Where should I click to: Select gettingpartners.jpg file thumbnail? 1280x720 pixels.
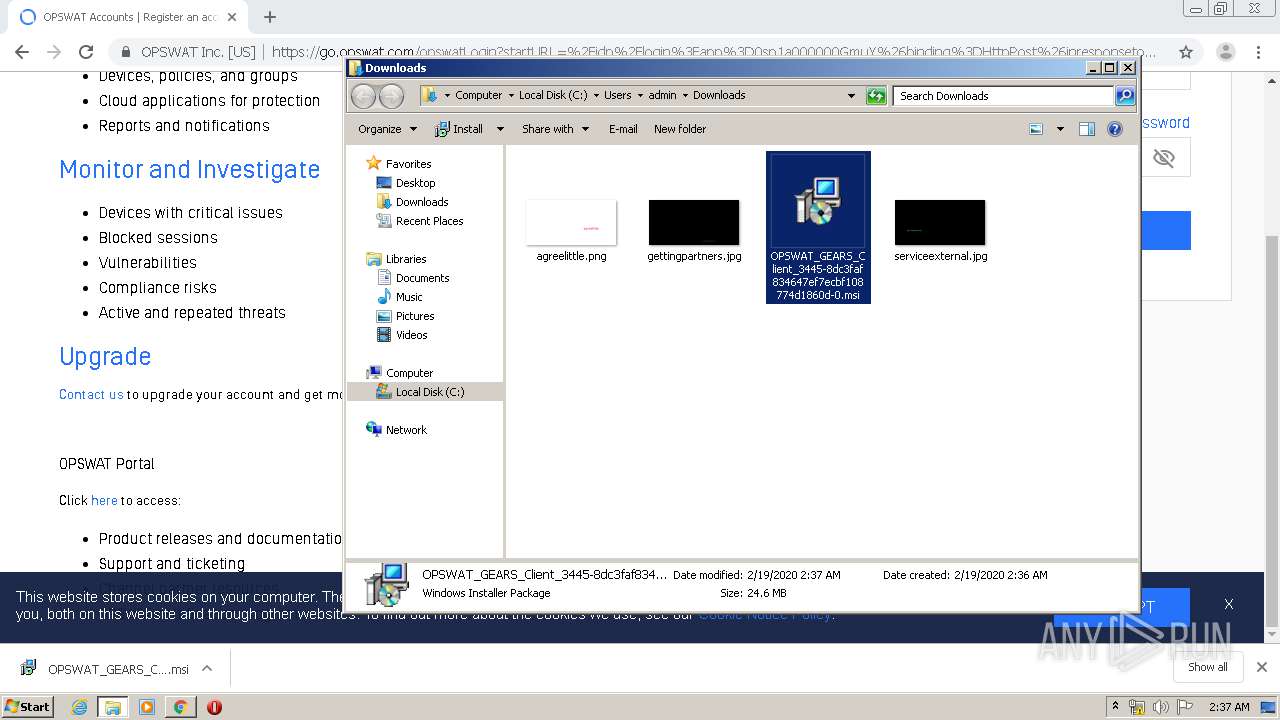click(694, 223)
